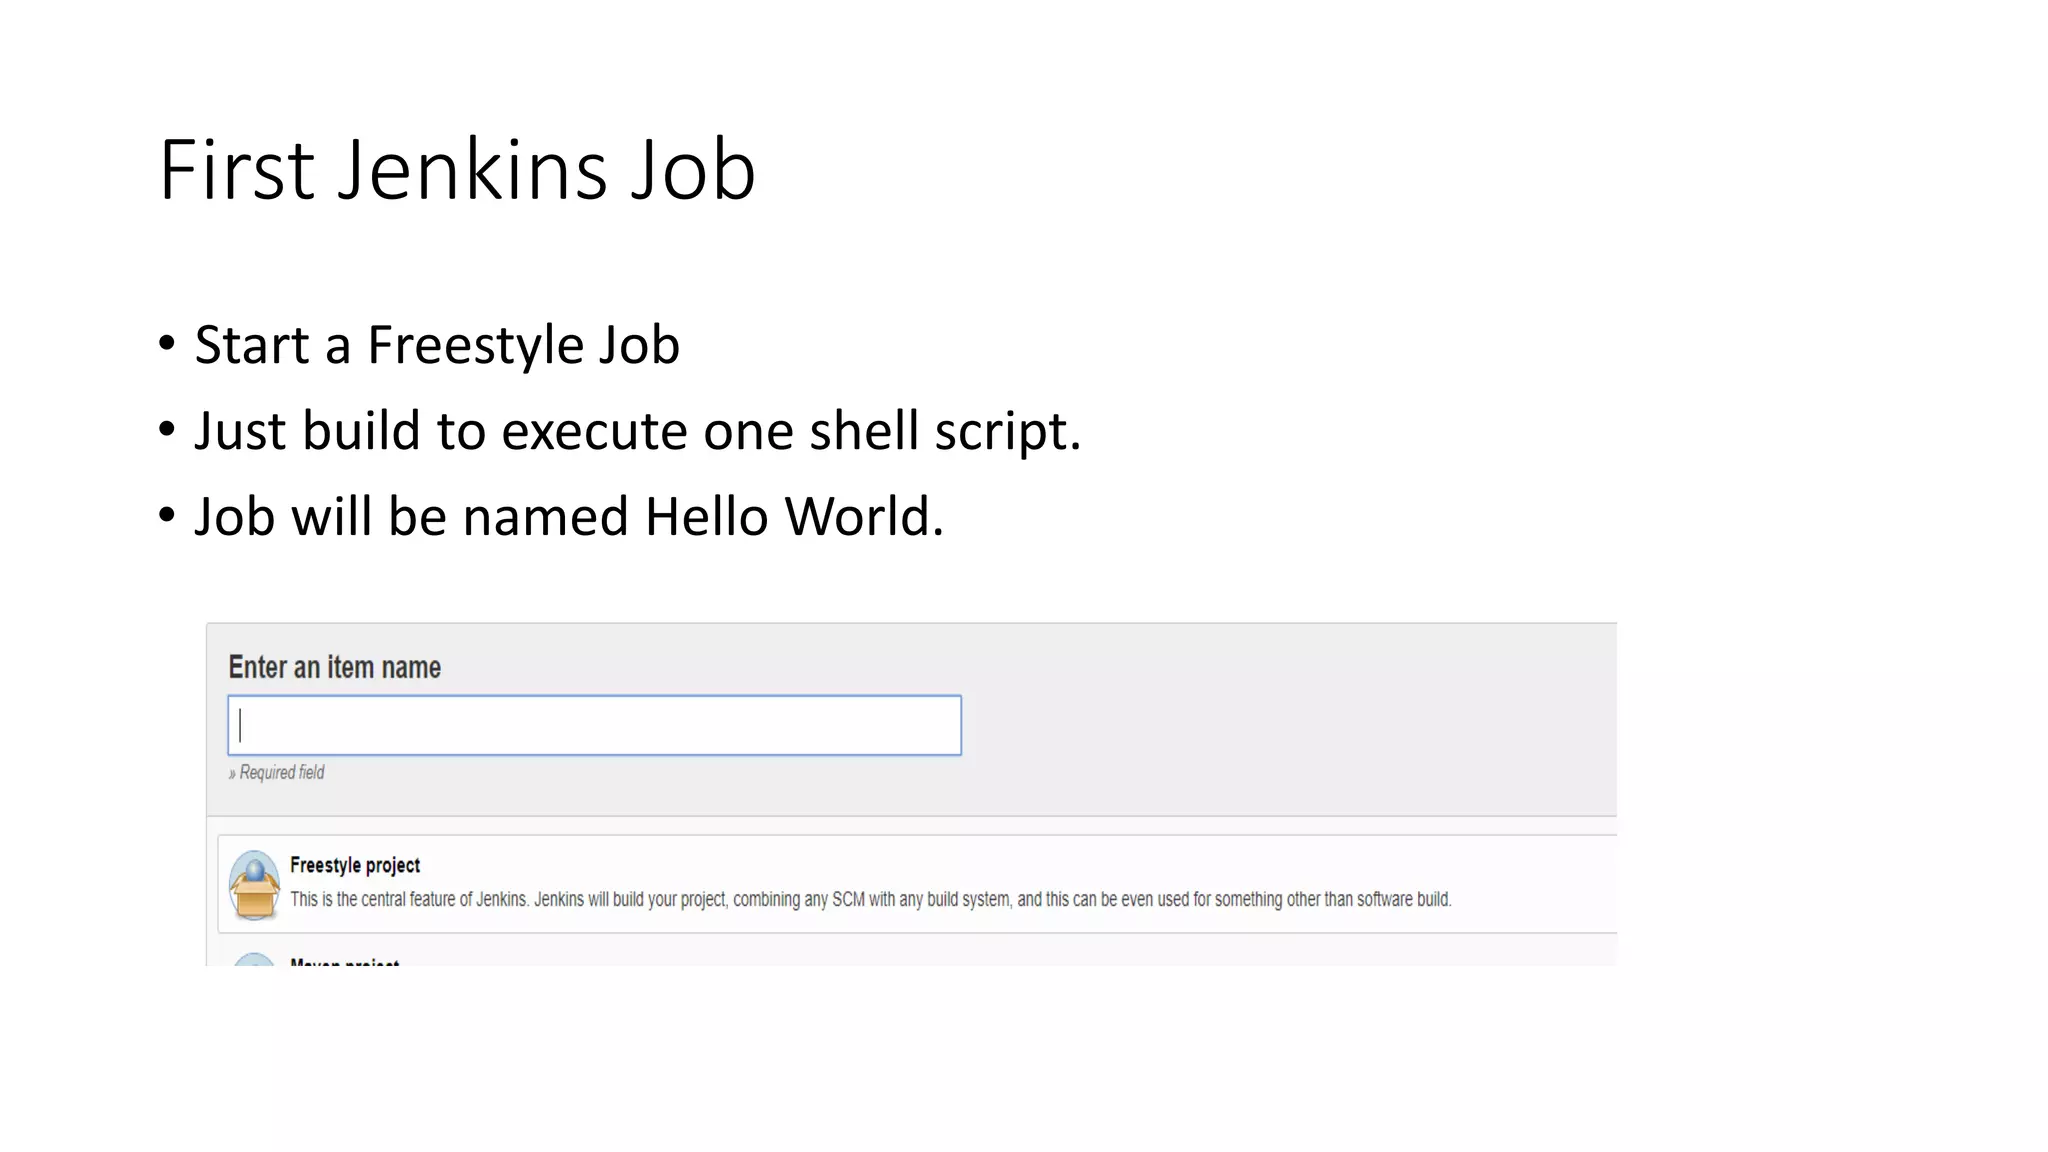The width and height of the screenshot is (2048, 1152).
Task: Click the 'Required field' hint text
Action: [x=276, y=772]
